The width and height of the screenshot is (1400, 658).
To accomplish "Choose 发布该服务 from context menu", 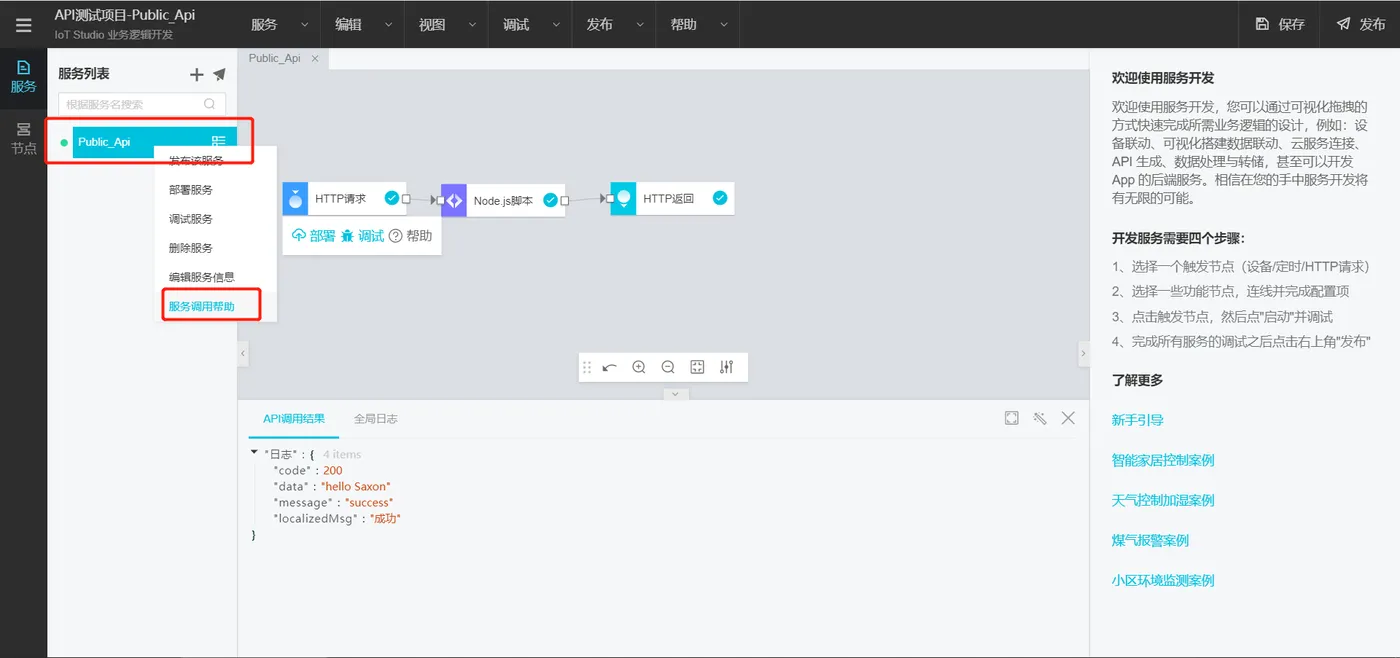I will click(x=196, y=161).
